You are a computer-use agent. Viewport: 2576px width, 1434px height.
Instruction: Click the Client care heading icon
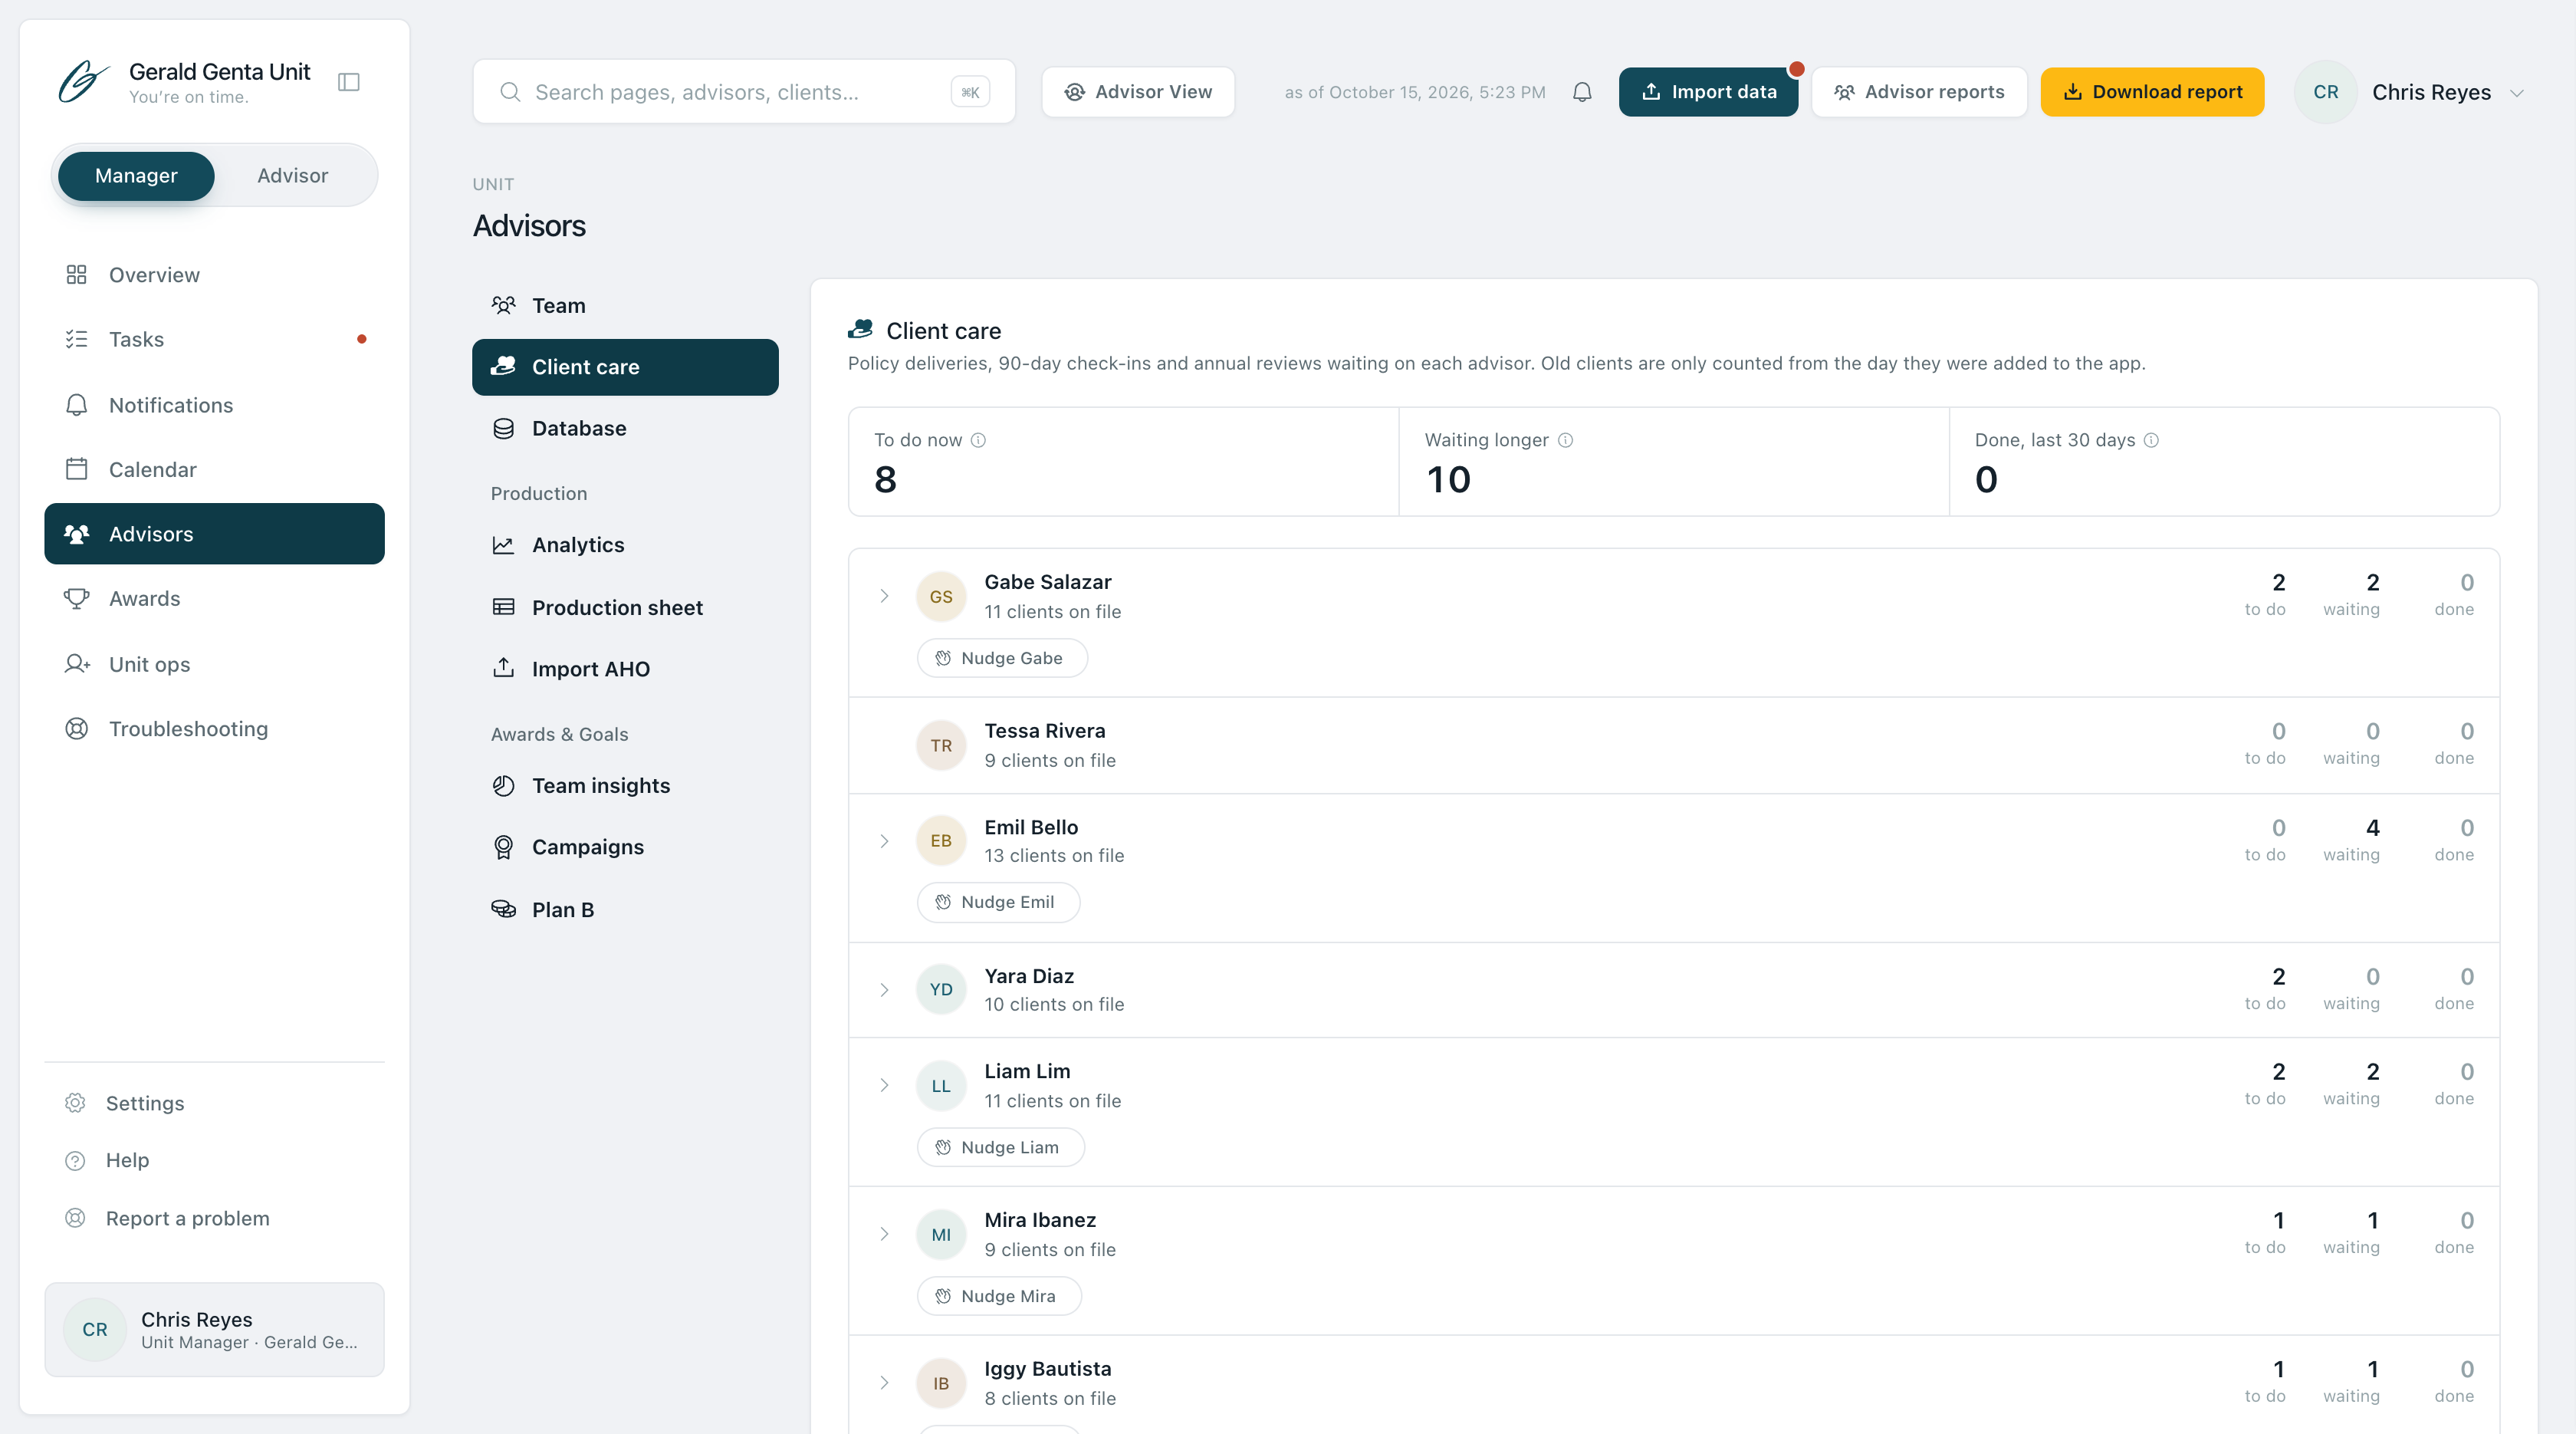pos(860,329)
